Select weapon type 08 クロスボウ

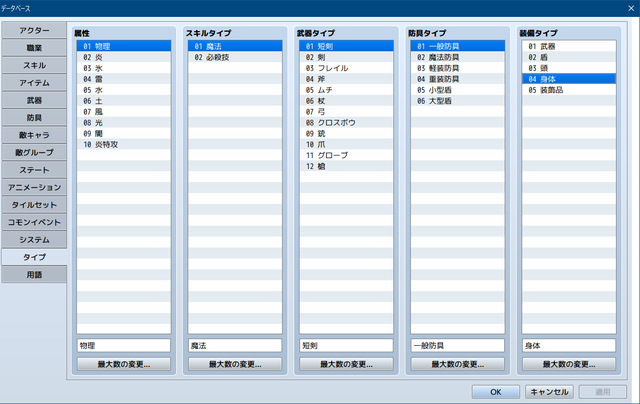pyautogui.click(x=346, y=122)
